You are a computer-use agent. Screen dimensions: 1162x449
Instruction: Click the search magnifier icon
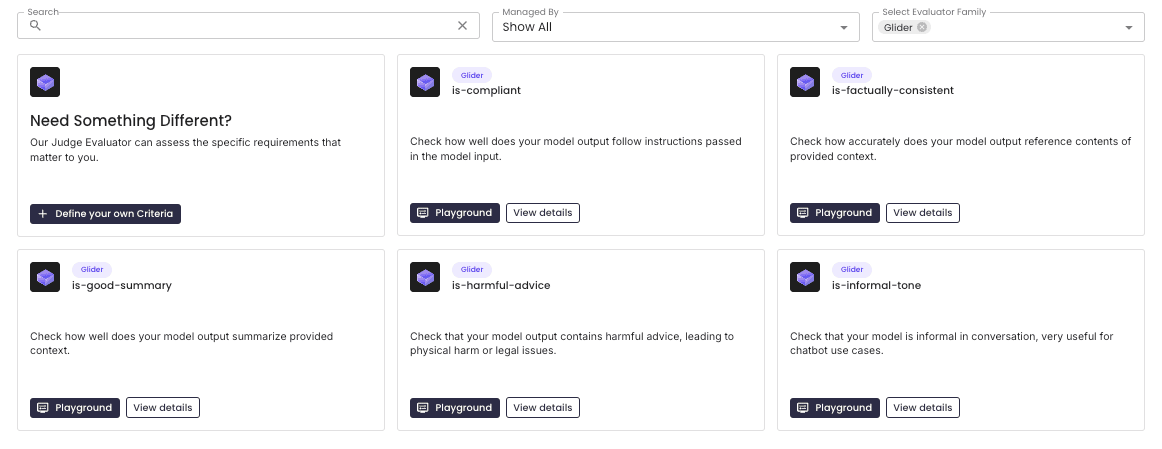tap(35, 26)
